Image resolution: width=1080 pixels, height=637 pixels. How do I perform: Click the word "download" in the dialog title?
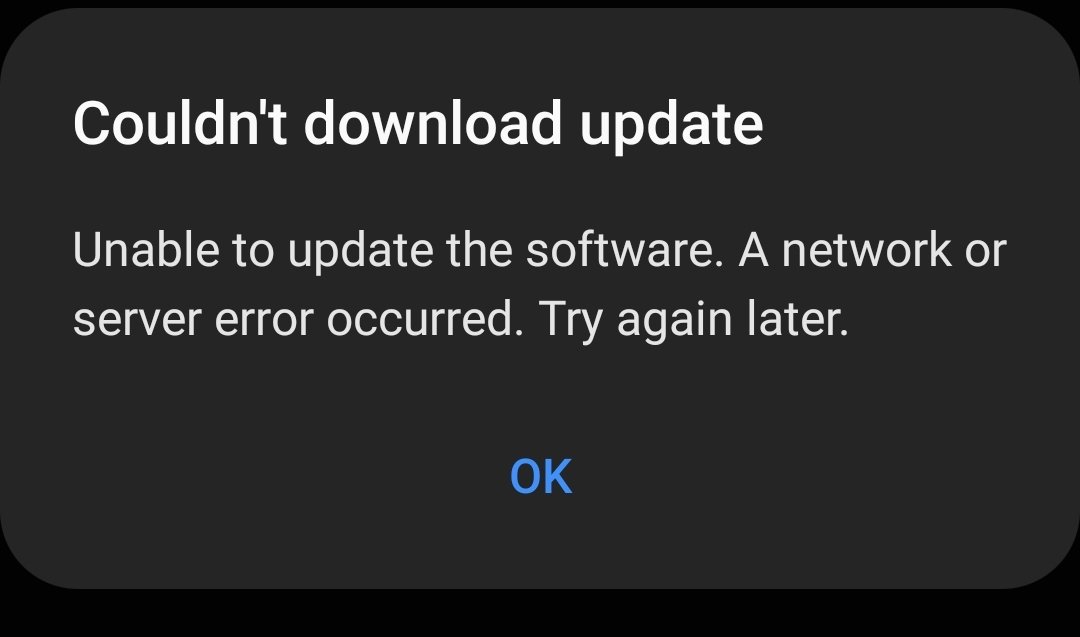[x=433, y=124]
